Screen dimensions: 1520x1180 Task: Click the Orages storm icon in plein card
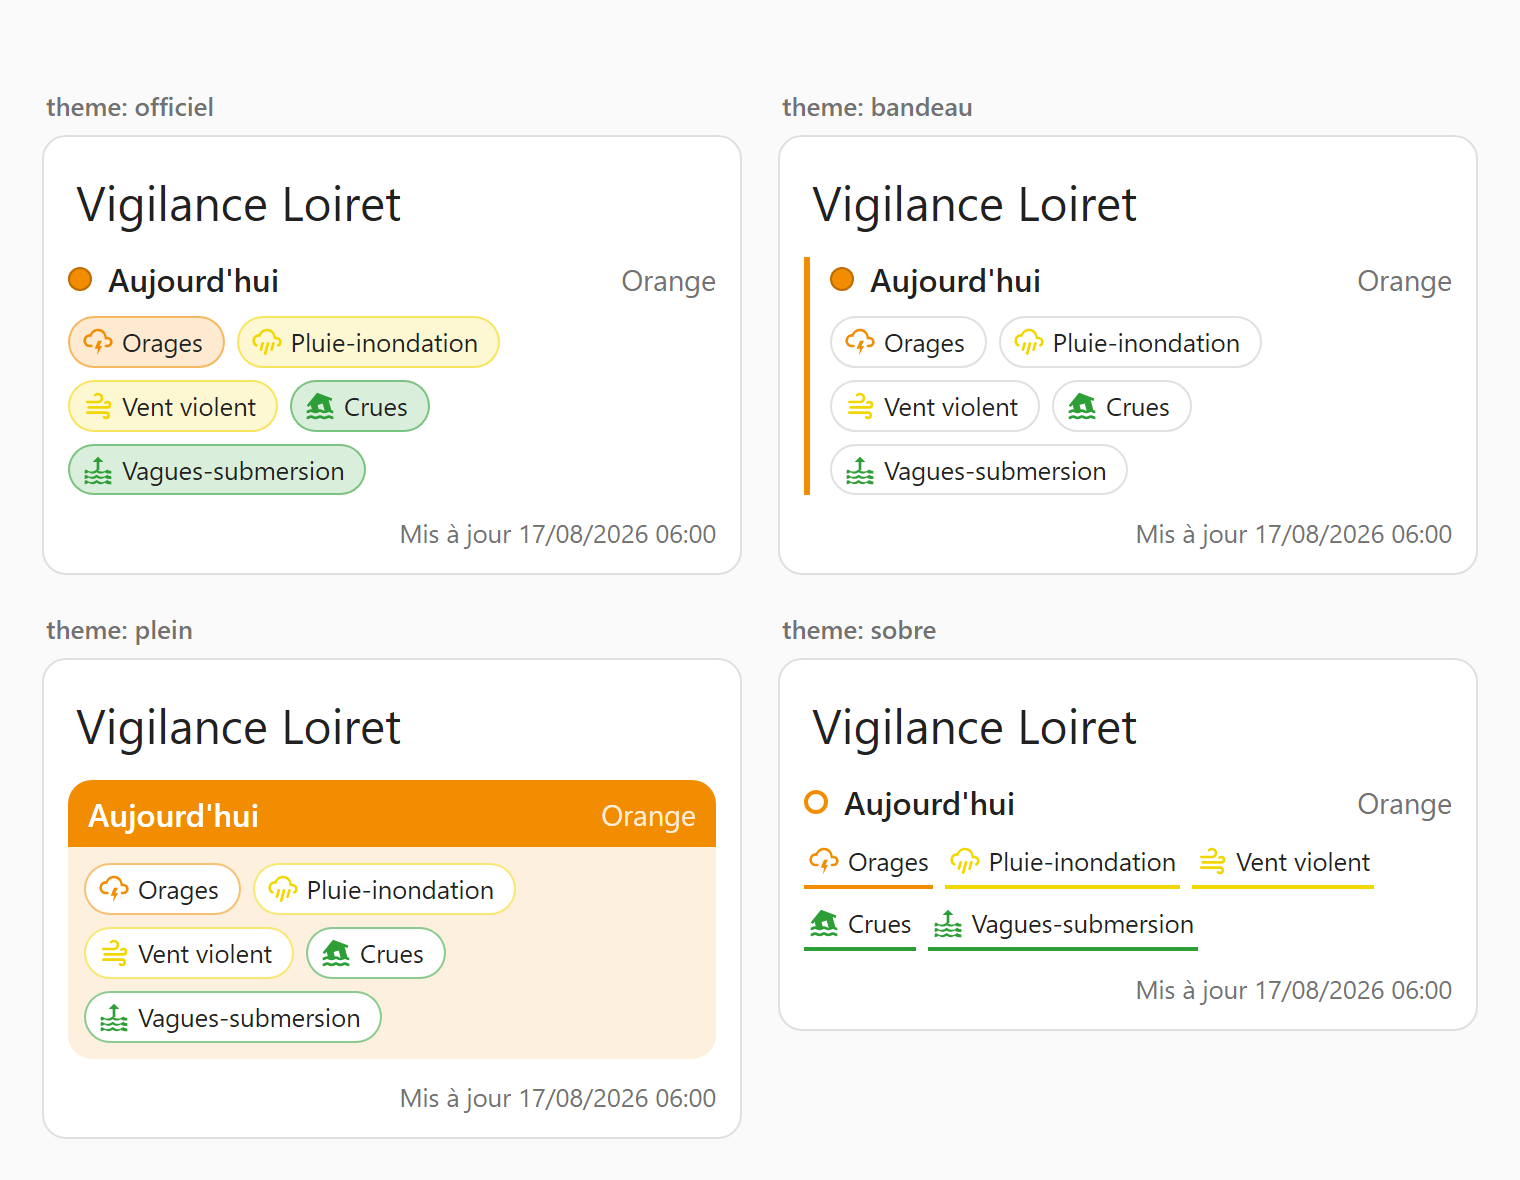coord(114,890)
